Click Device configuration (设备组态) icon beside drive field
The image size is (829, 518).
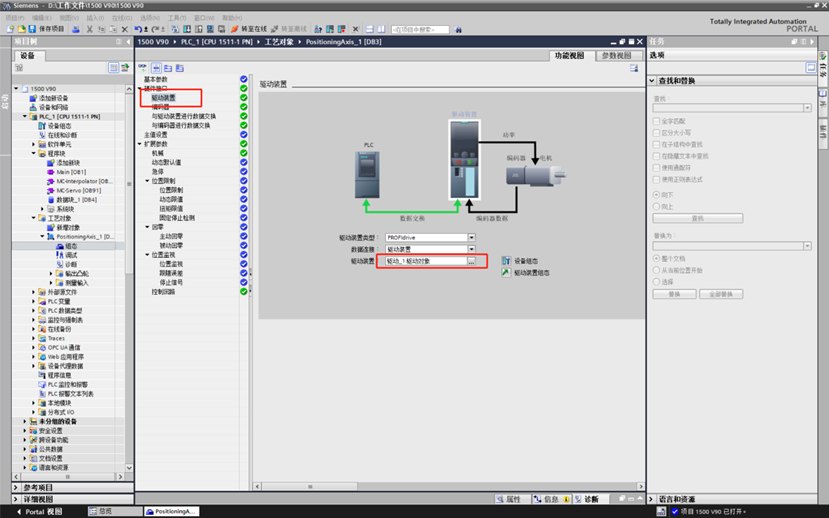click(506, 261)
